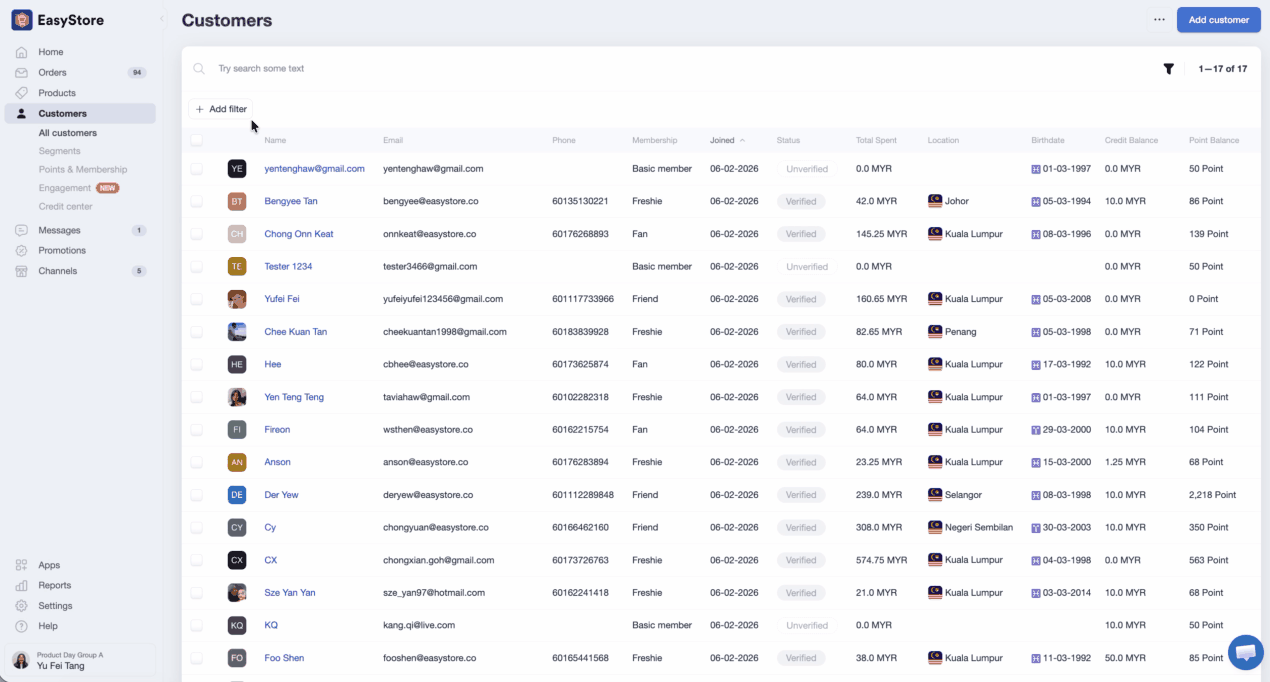Click the Reports chart icon
This screenshot has width=1270, height=682.
(21, 585)
